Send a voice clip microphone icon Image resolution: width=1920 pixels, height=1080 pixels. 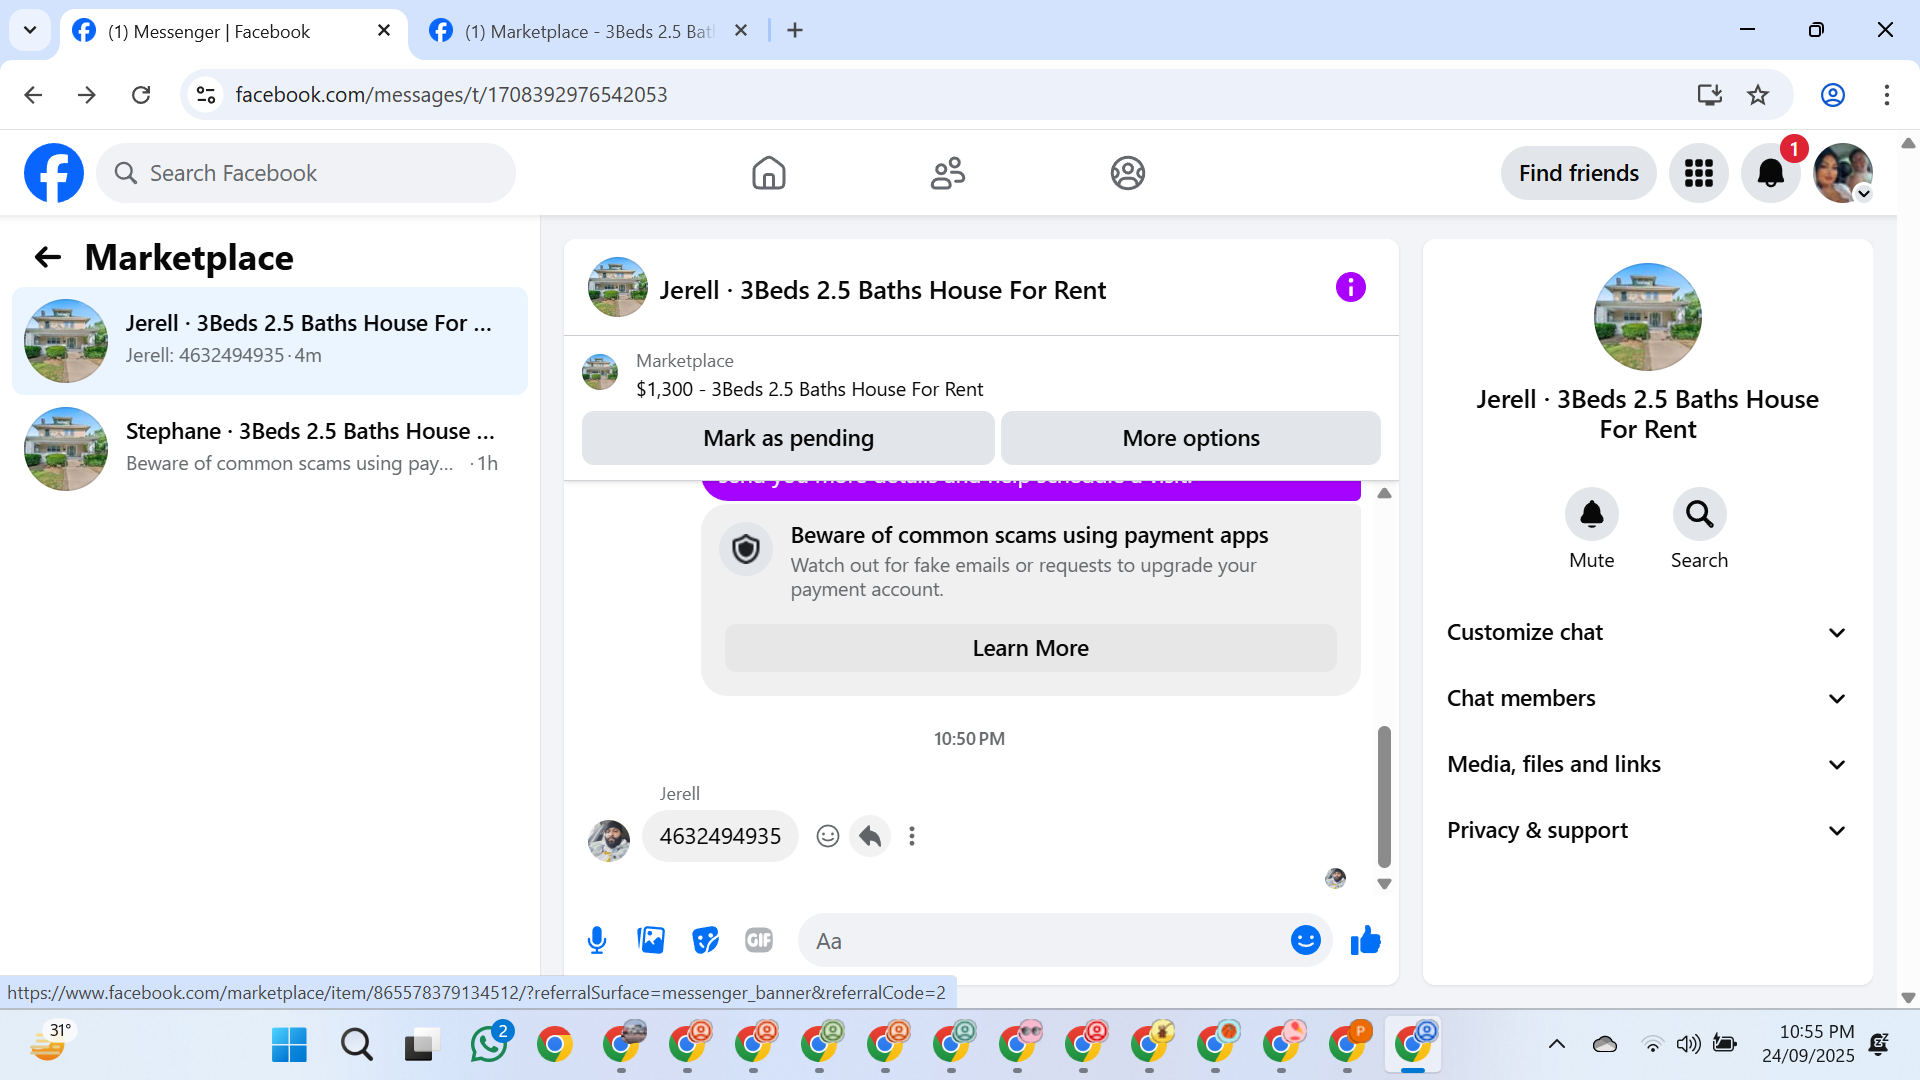[597, 940]
